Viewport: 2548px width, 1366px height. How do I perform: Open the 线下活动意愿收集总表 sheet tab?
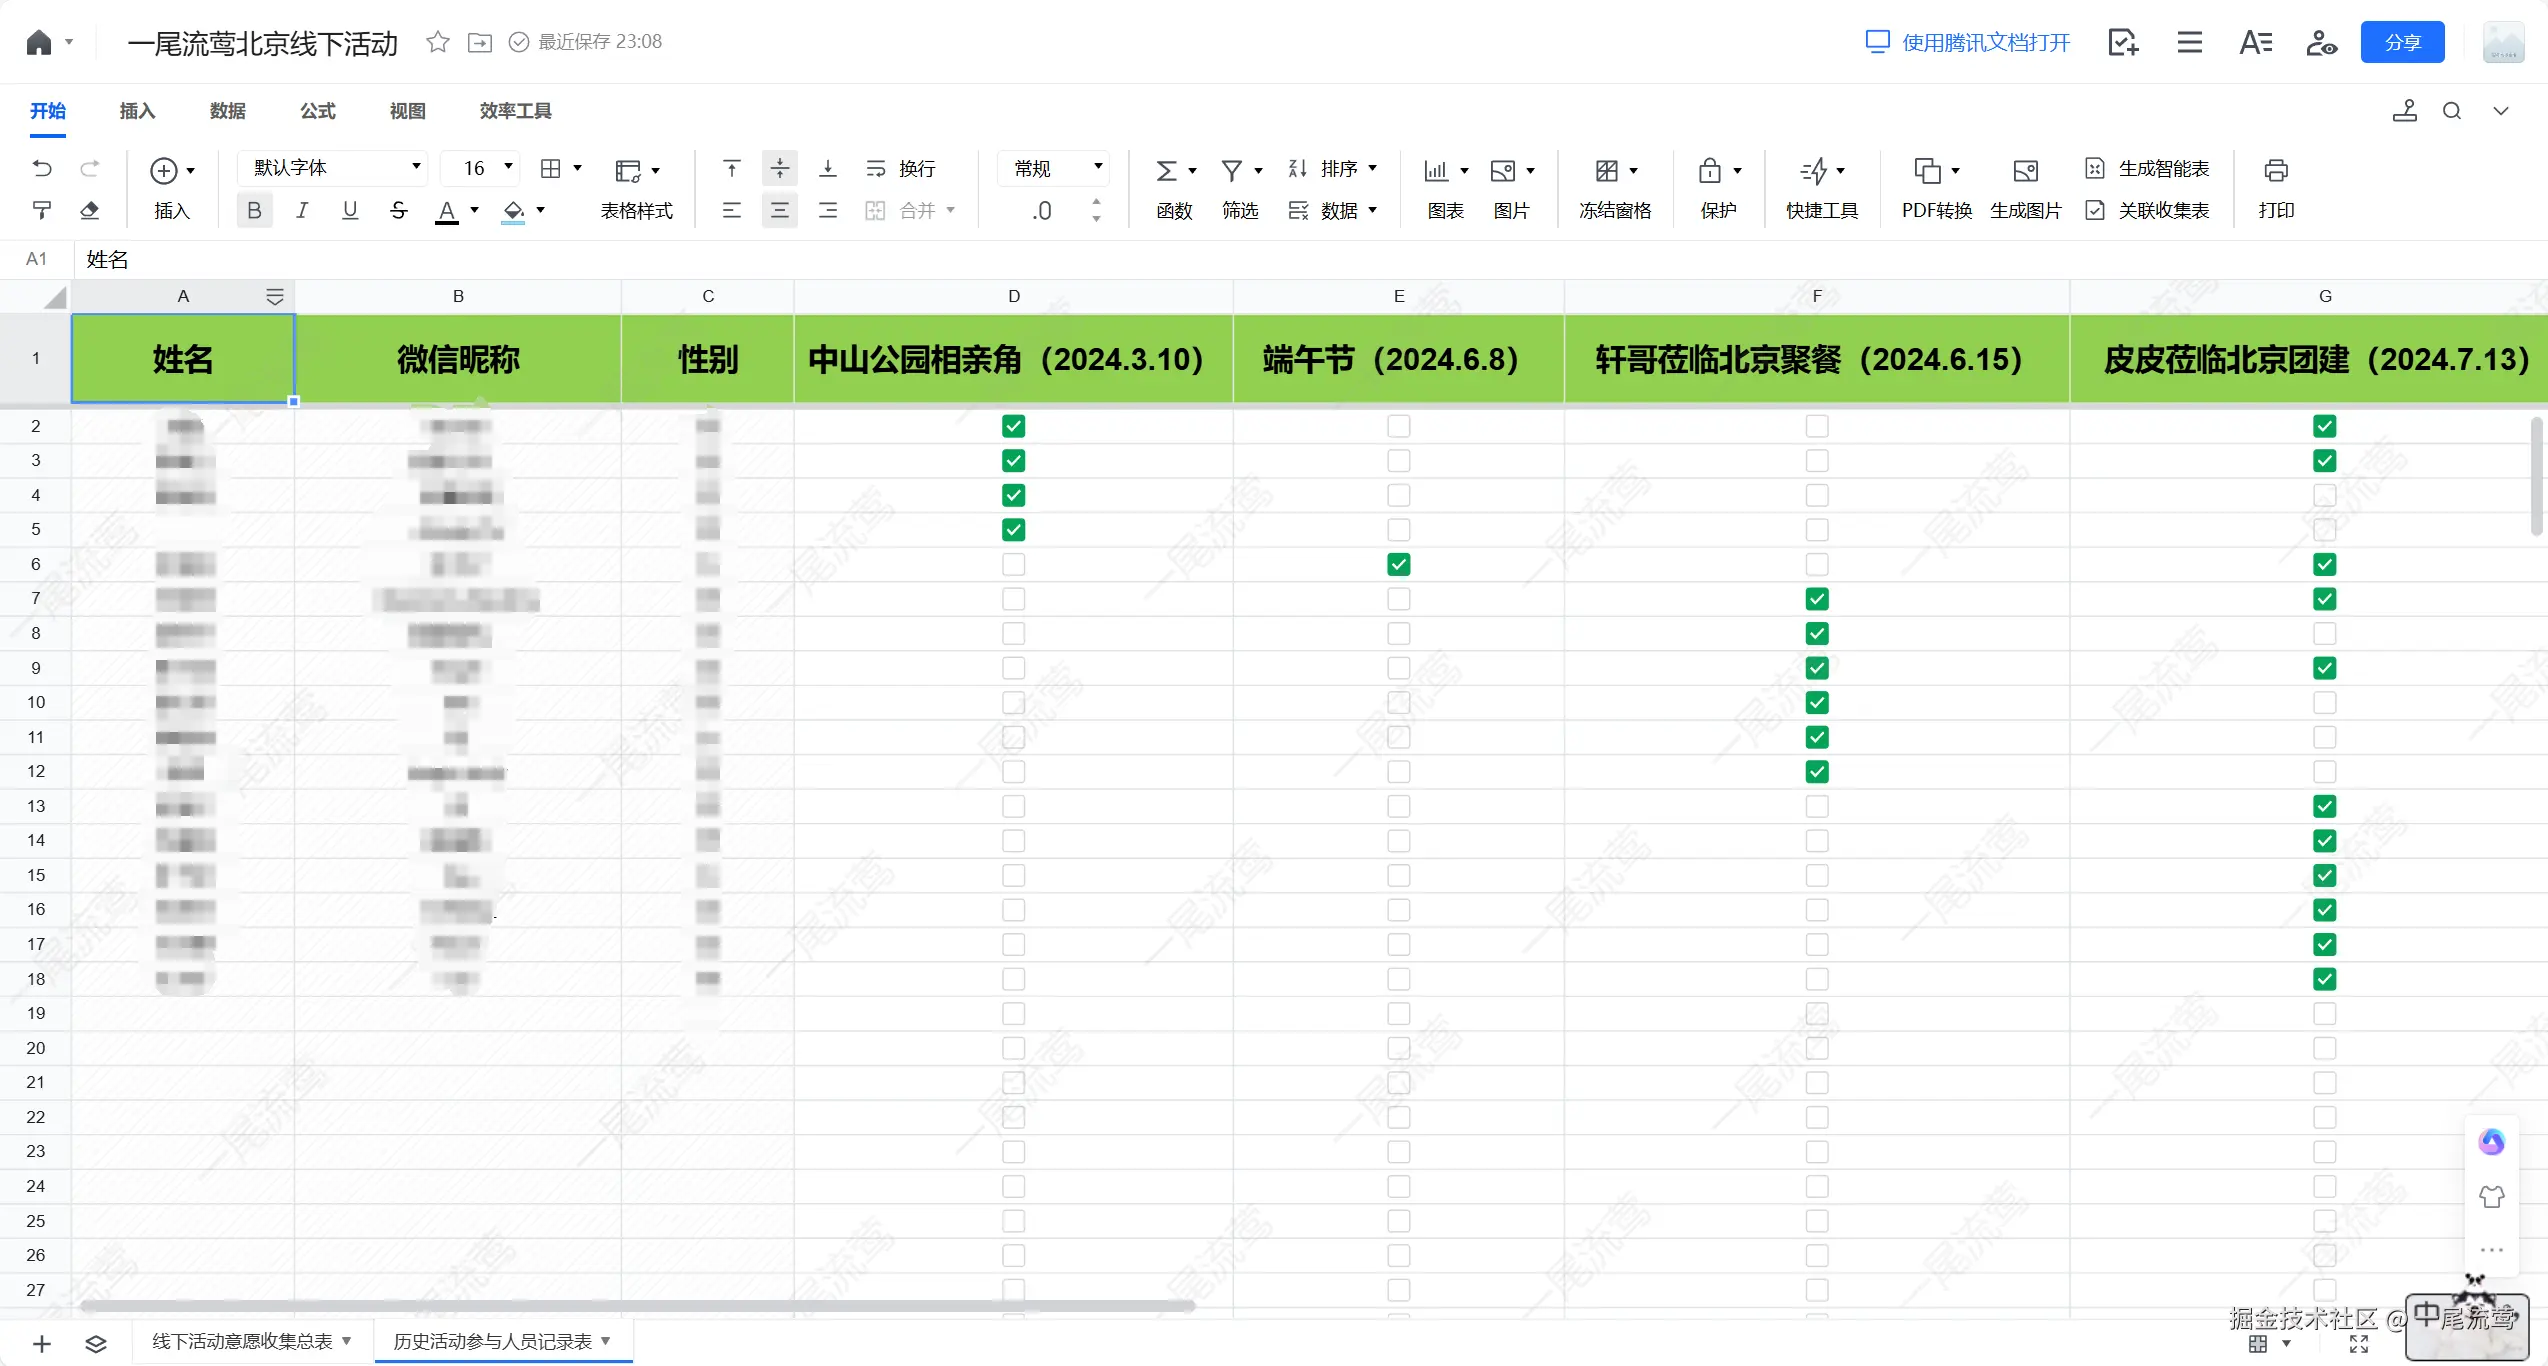[242, 1341]
